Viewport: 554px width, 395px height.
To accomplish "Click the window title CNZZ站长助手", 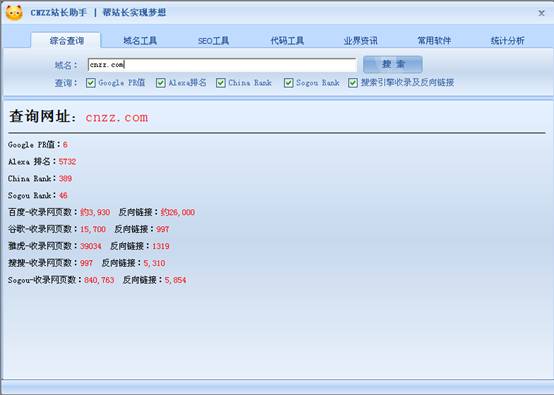I will pyautogui.click(x=59, y=13).
